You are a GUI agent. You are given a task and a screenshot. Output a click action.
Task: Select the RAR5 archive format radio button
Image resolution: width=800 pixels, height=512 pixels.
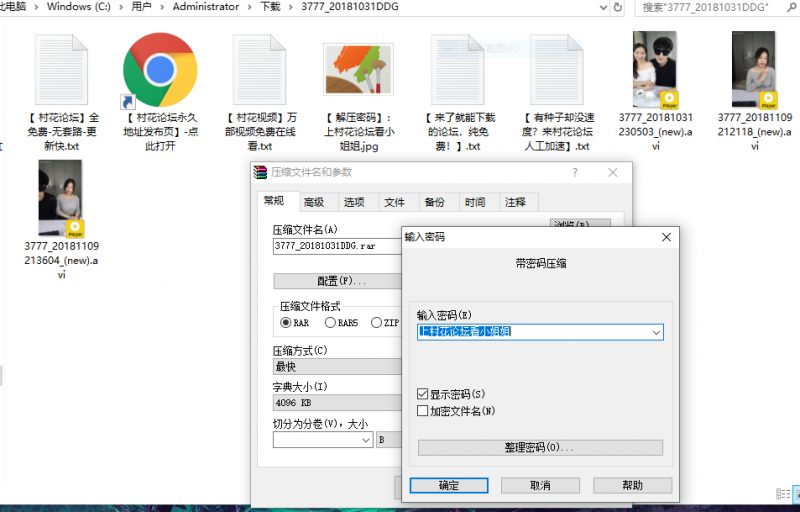point(330,323)
